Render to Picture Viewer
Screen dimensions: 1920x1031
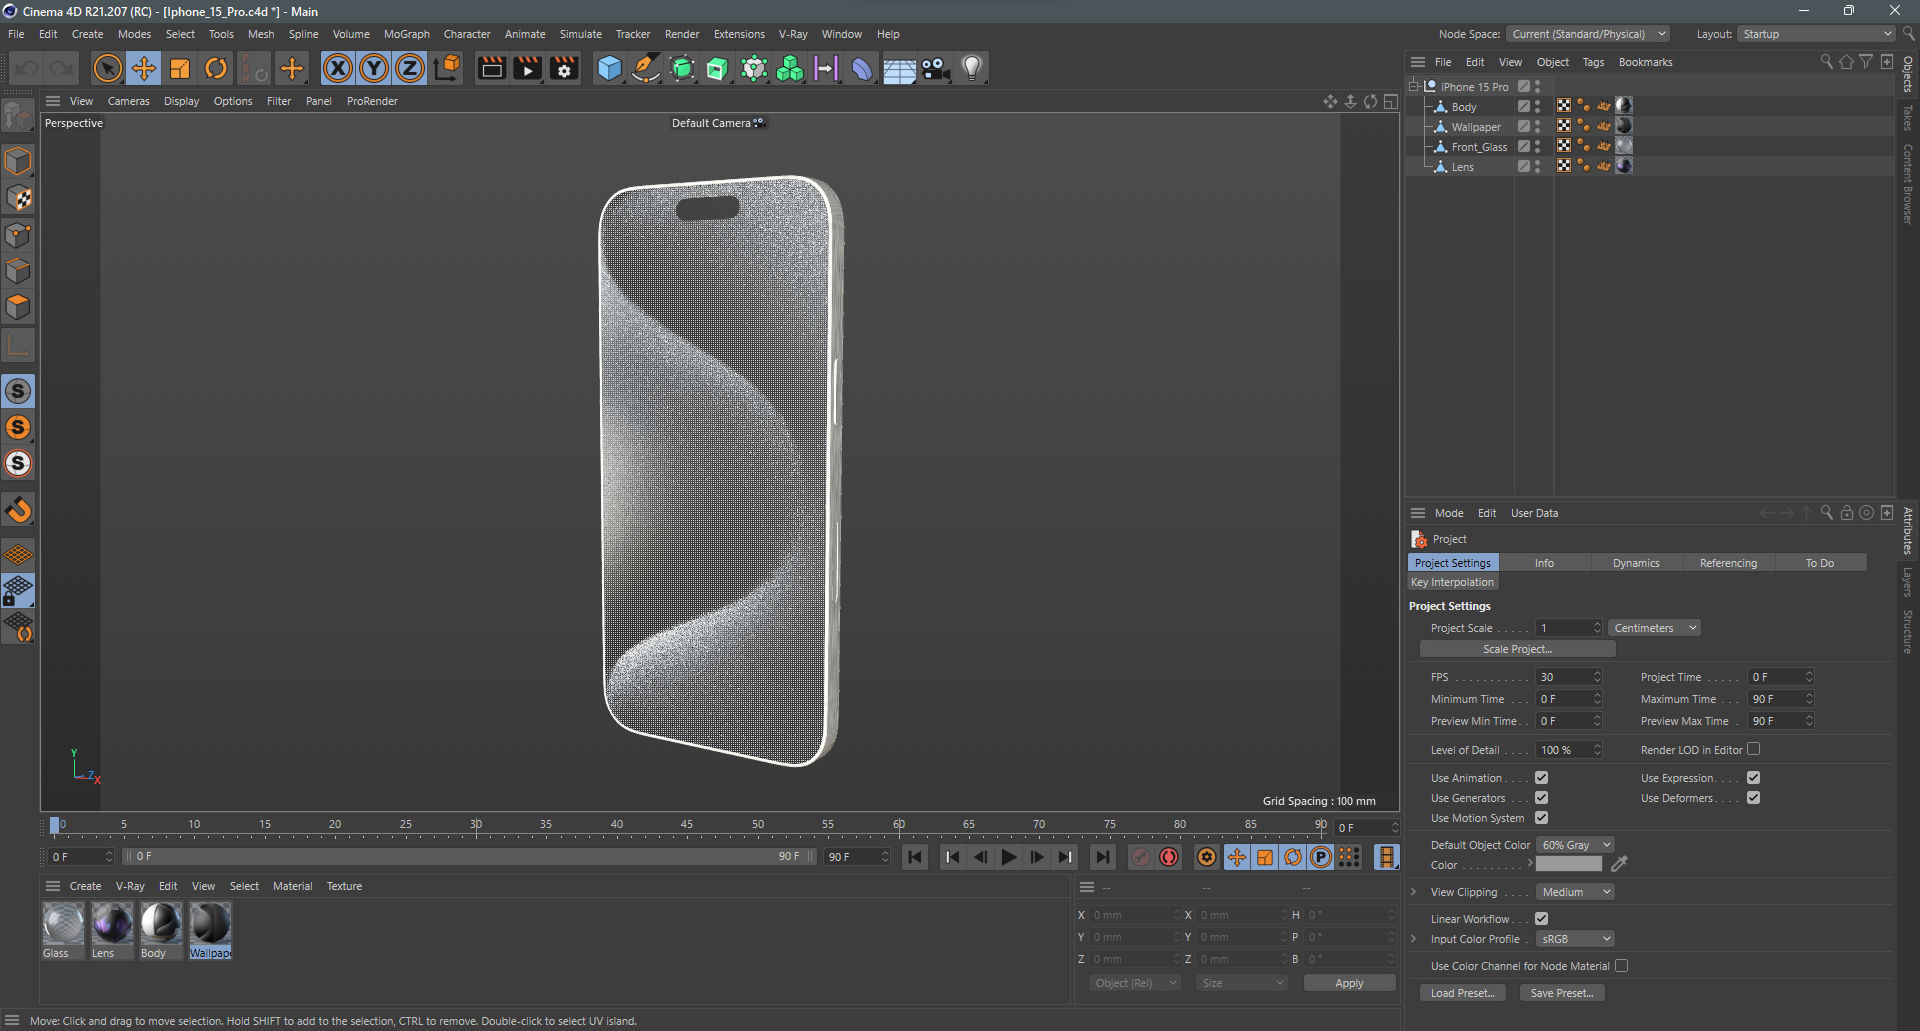527,68
